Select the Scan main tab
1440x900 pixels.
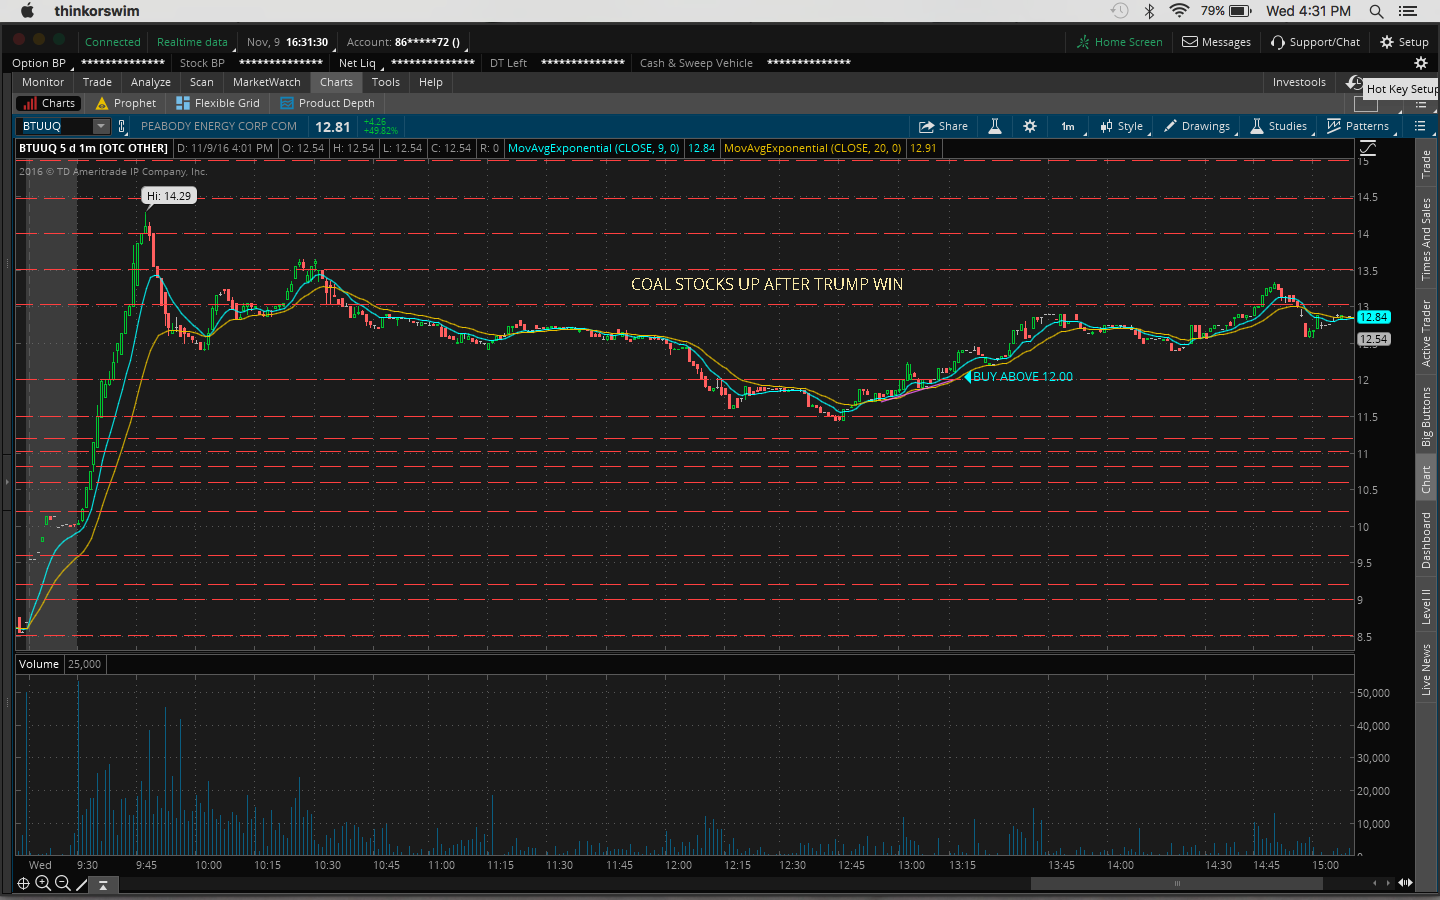(202, 82)
